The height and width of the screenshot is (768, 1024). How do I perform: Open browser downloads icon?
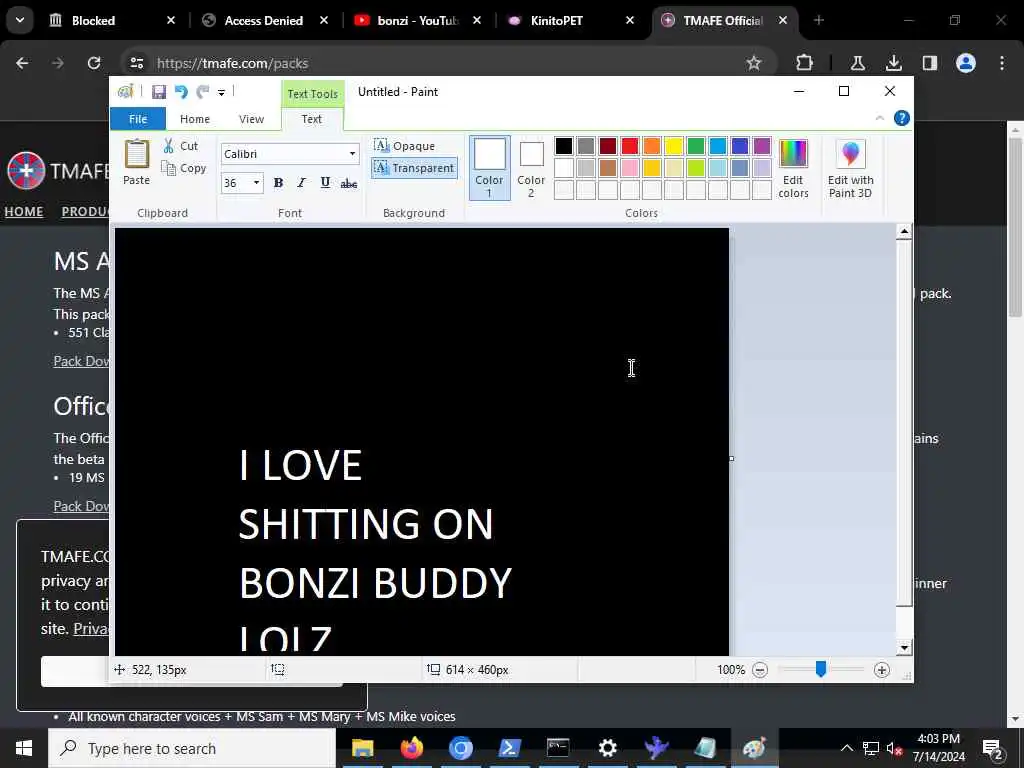[893, 63]
